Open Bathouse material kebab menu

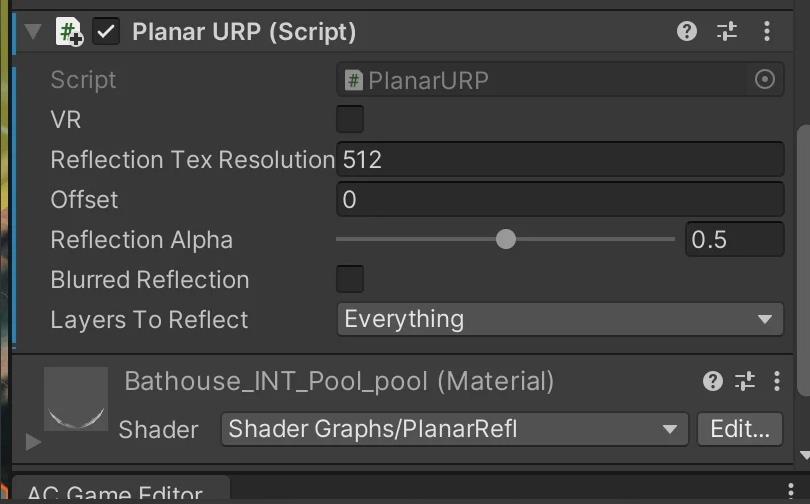pyautogui.click(x=777, y=381)
